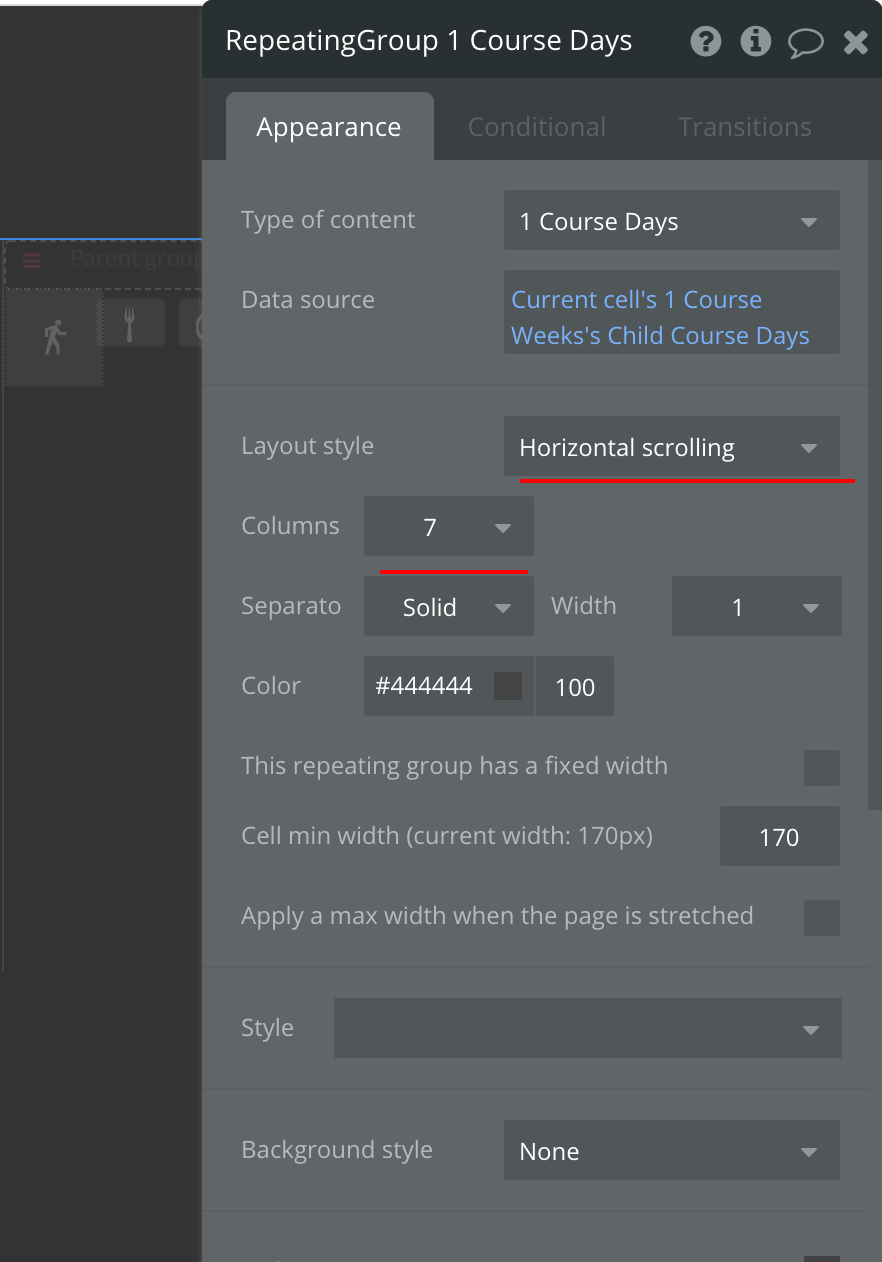Viewport: 882px width, 1262px height.
Task: Select the walking person icon element
Action: (54, 338)
